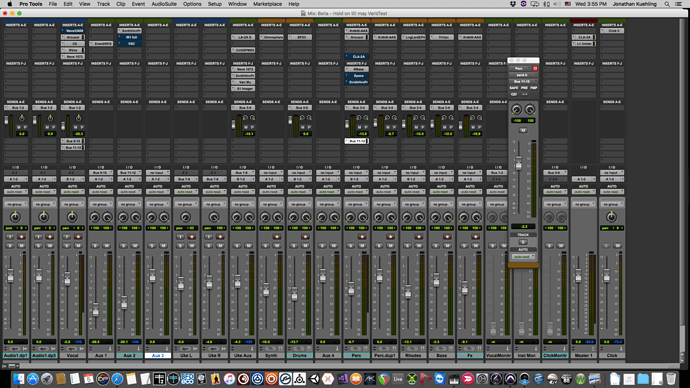Open Safari from the Dock

(117, 379)
